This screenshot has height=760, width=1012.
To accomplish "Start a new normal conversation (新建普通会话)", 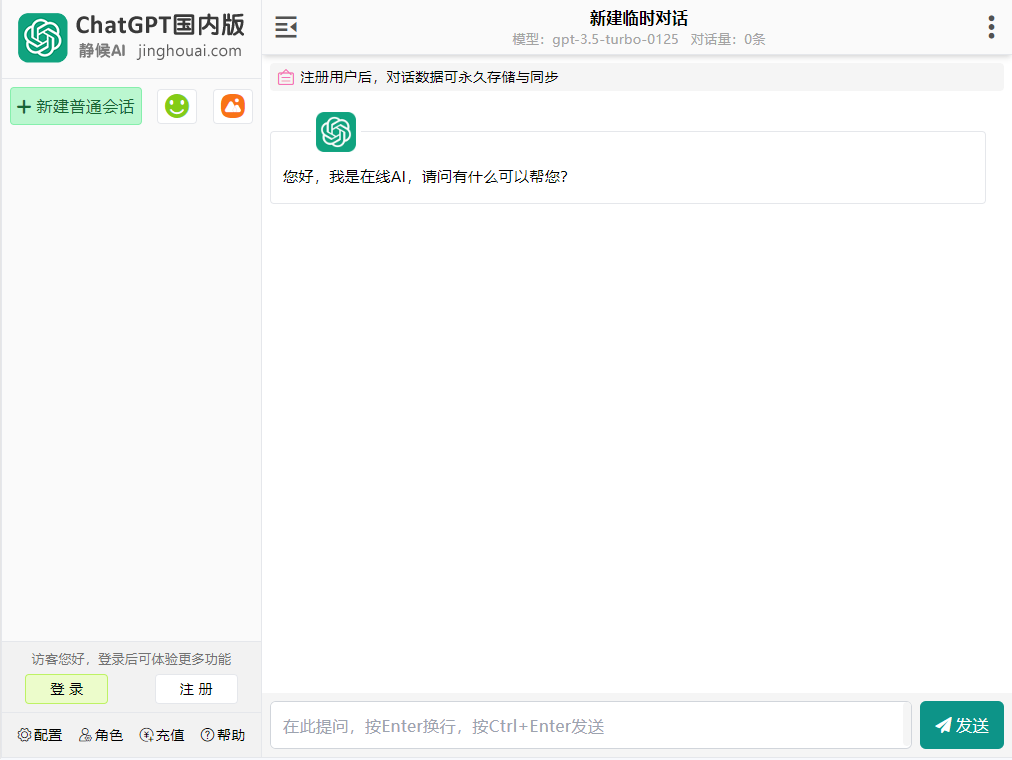I will point(76,106).
